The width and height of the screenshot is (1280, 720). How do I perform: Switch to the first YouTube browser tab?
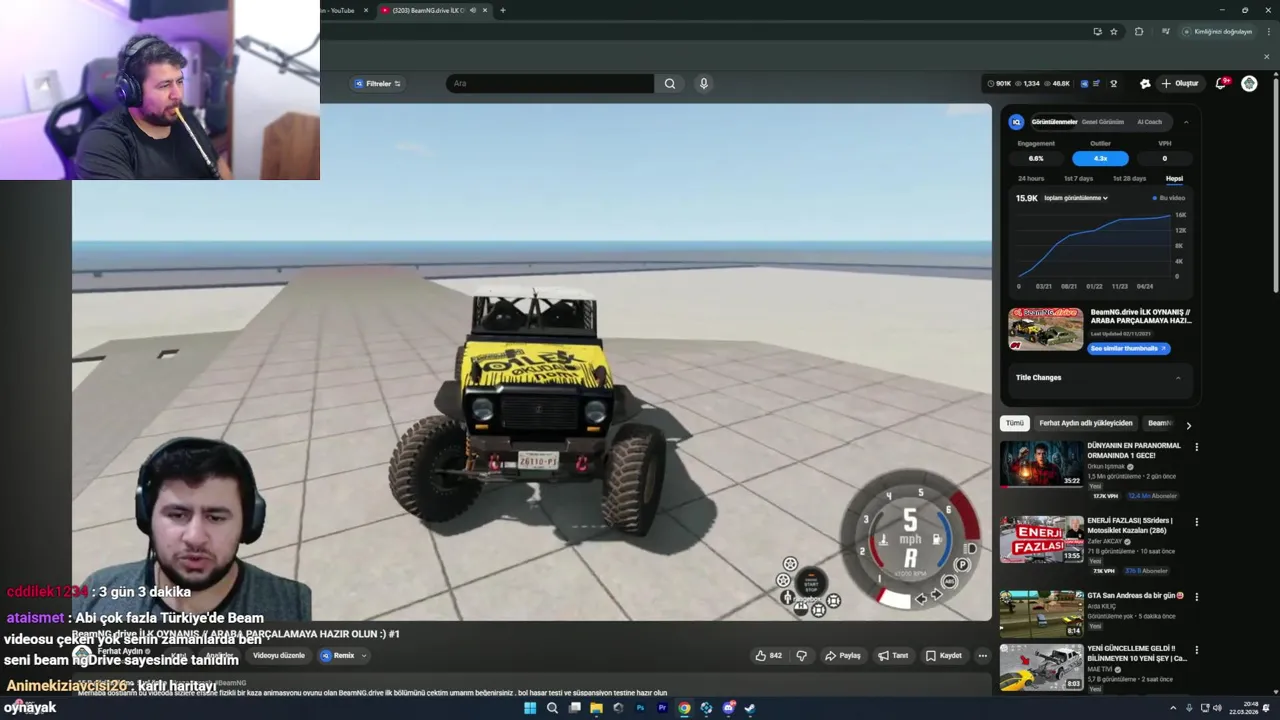click(x=340, y=10)
